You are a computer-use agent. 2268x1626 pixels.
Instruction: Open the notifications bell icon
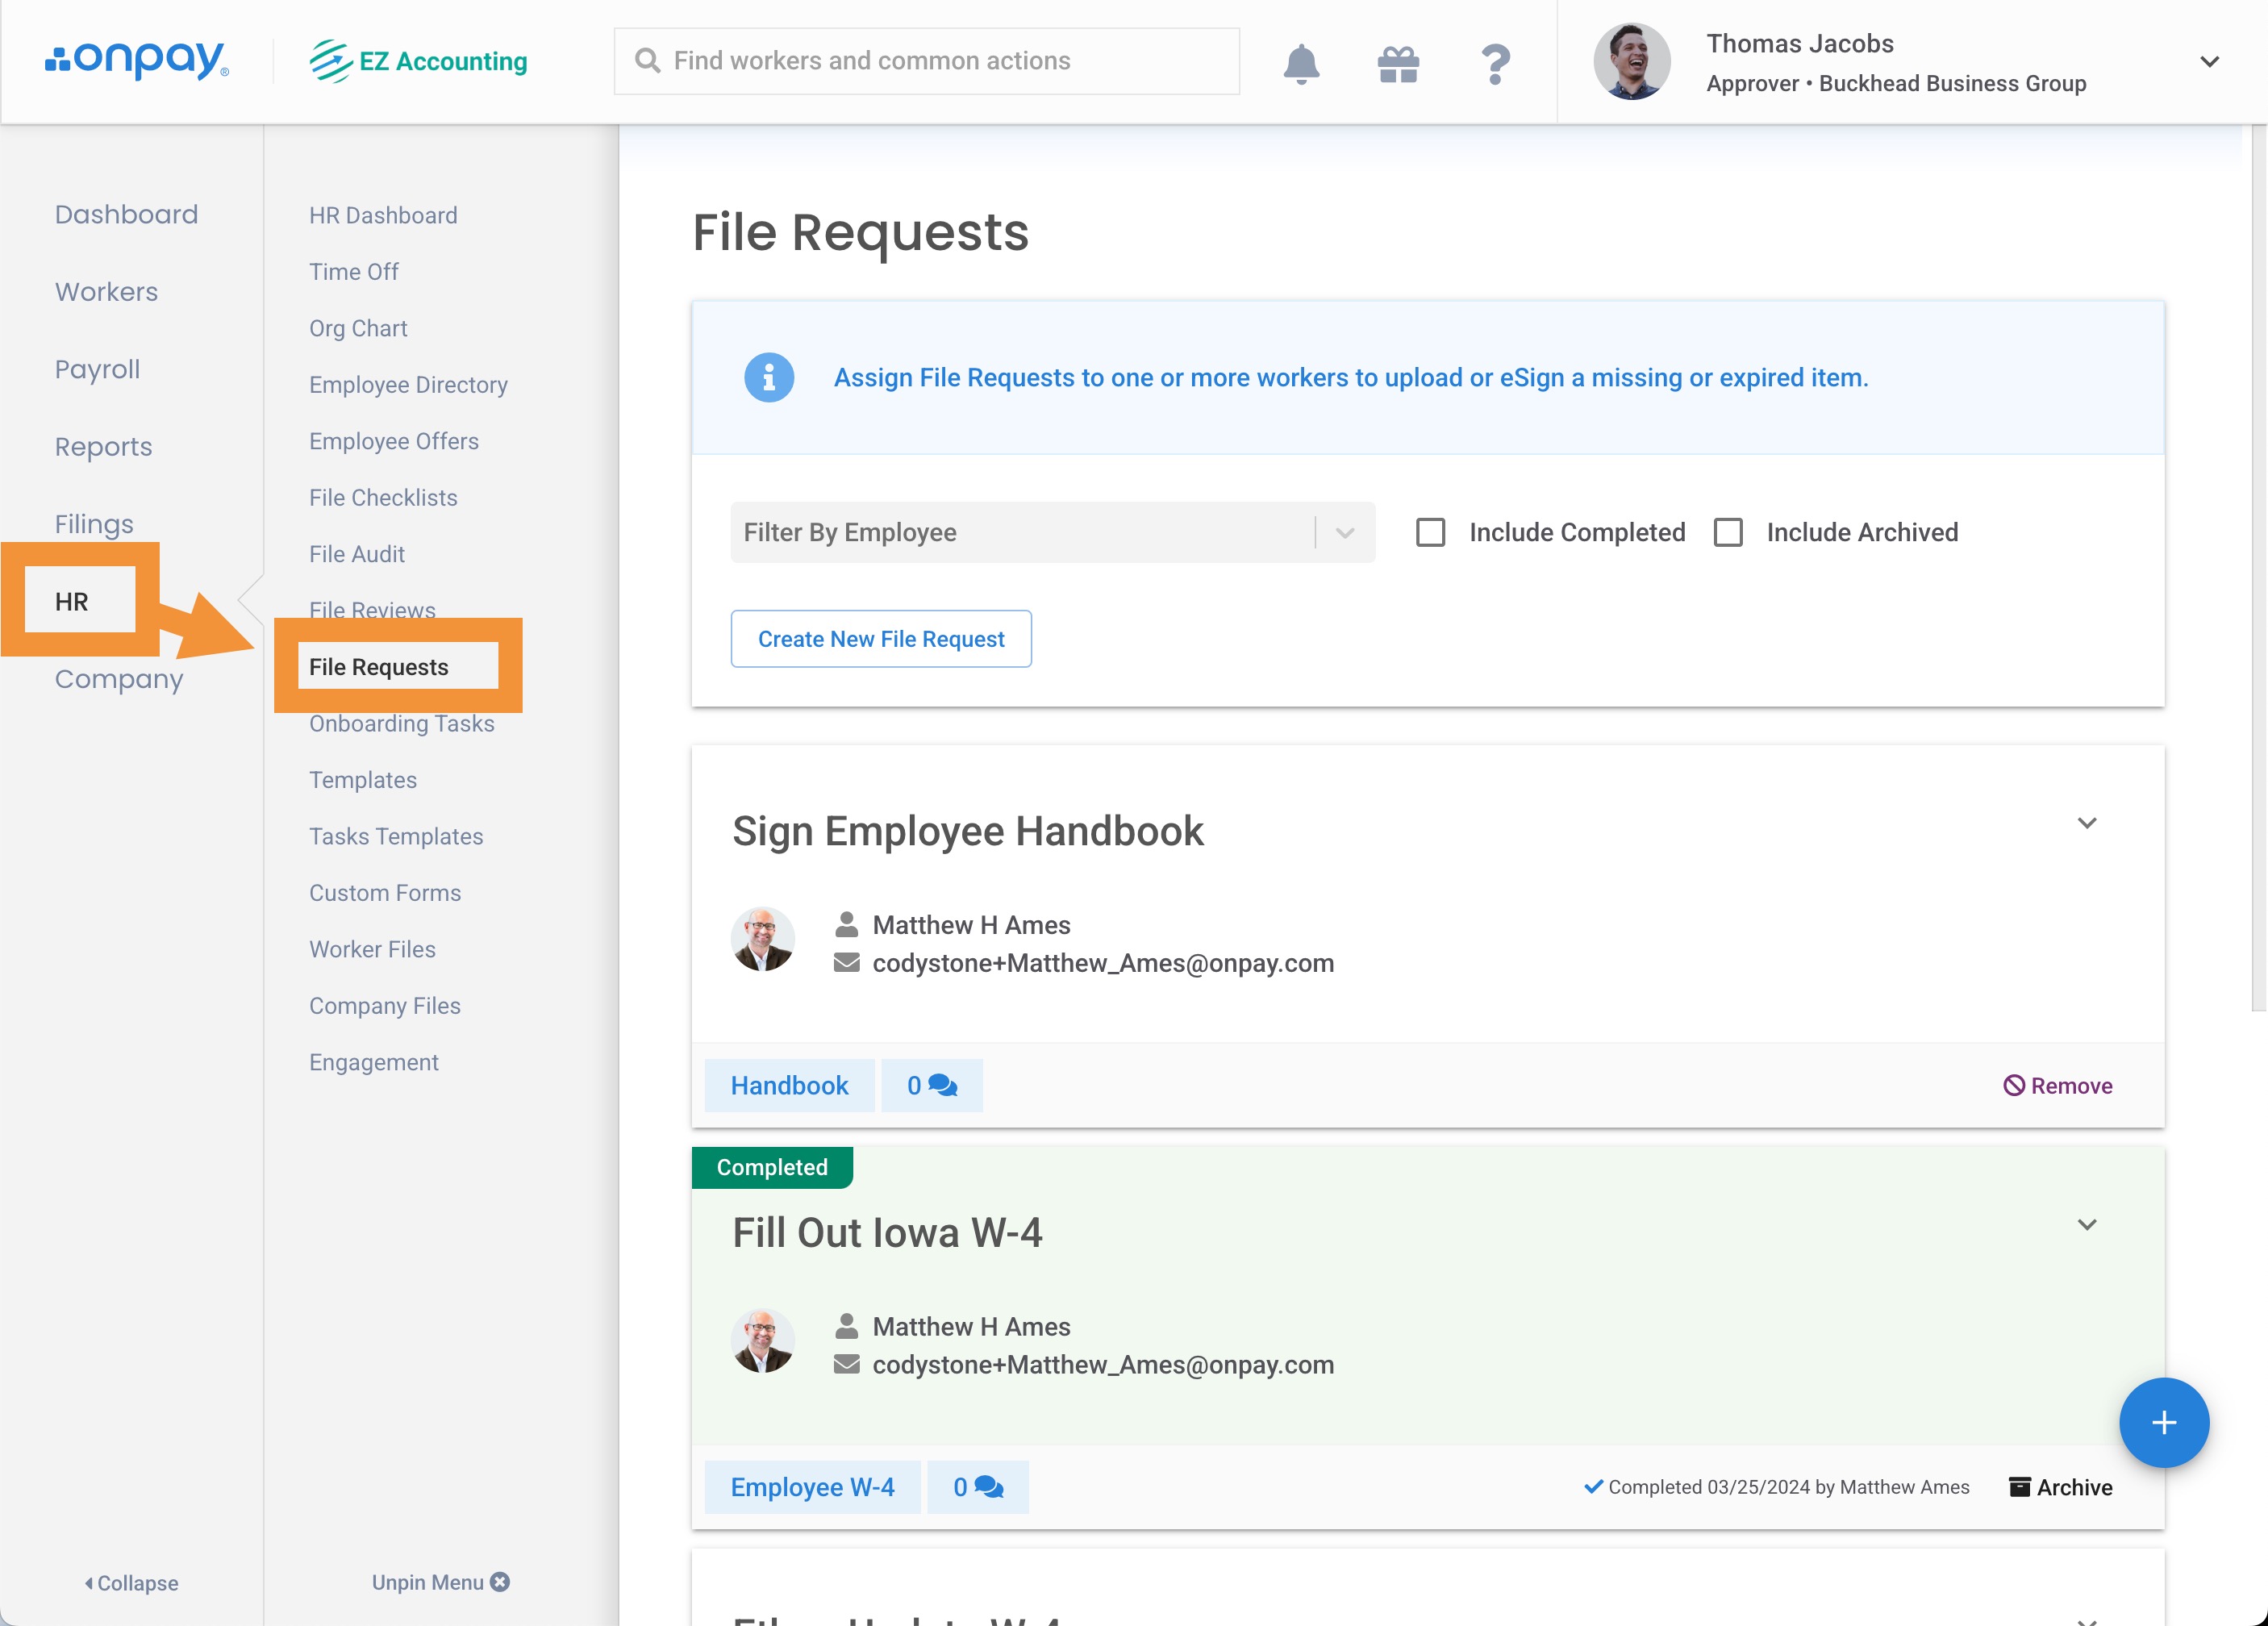pyautogui.click(x=1301, y=64)
